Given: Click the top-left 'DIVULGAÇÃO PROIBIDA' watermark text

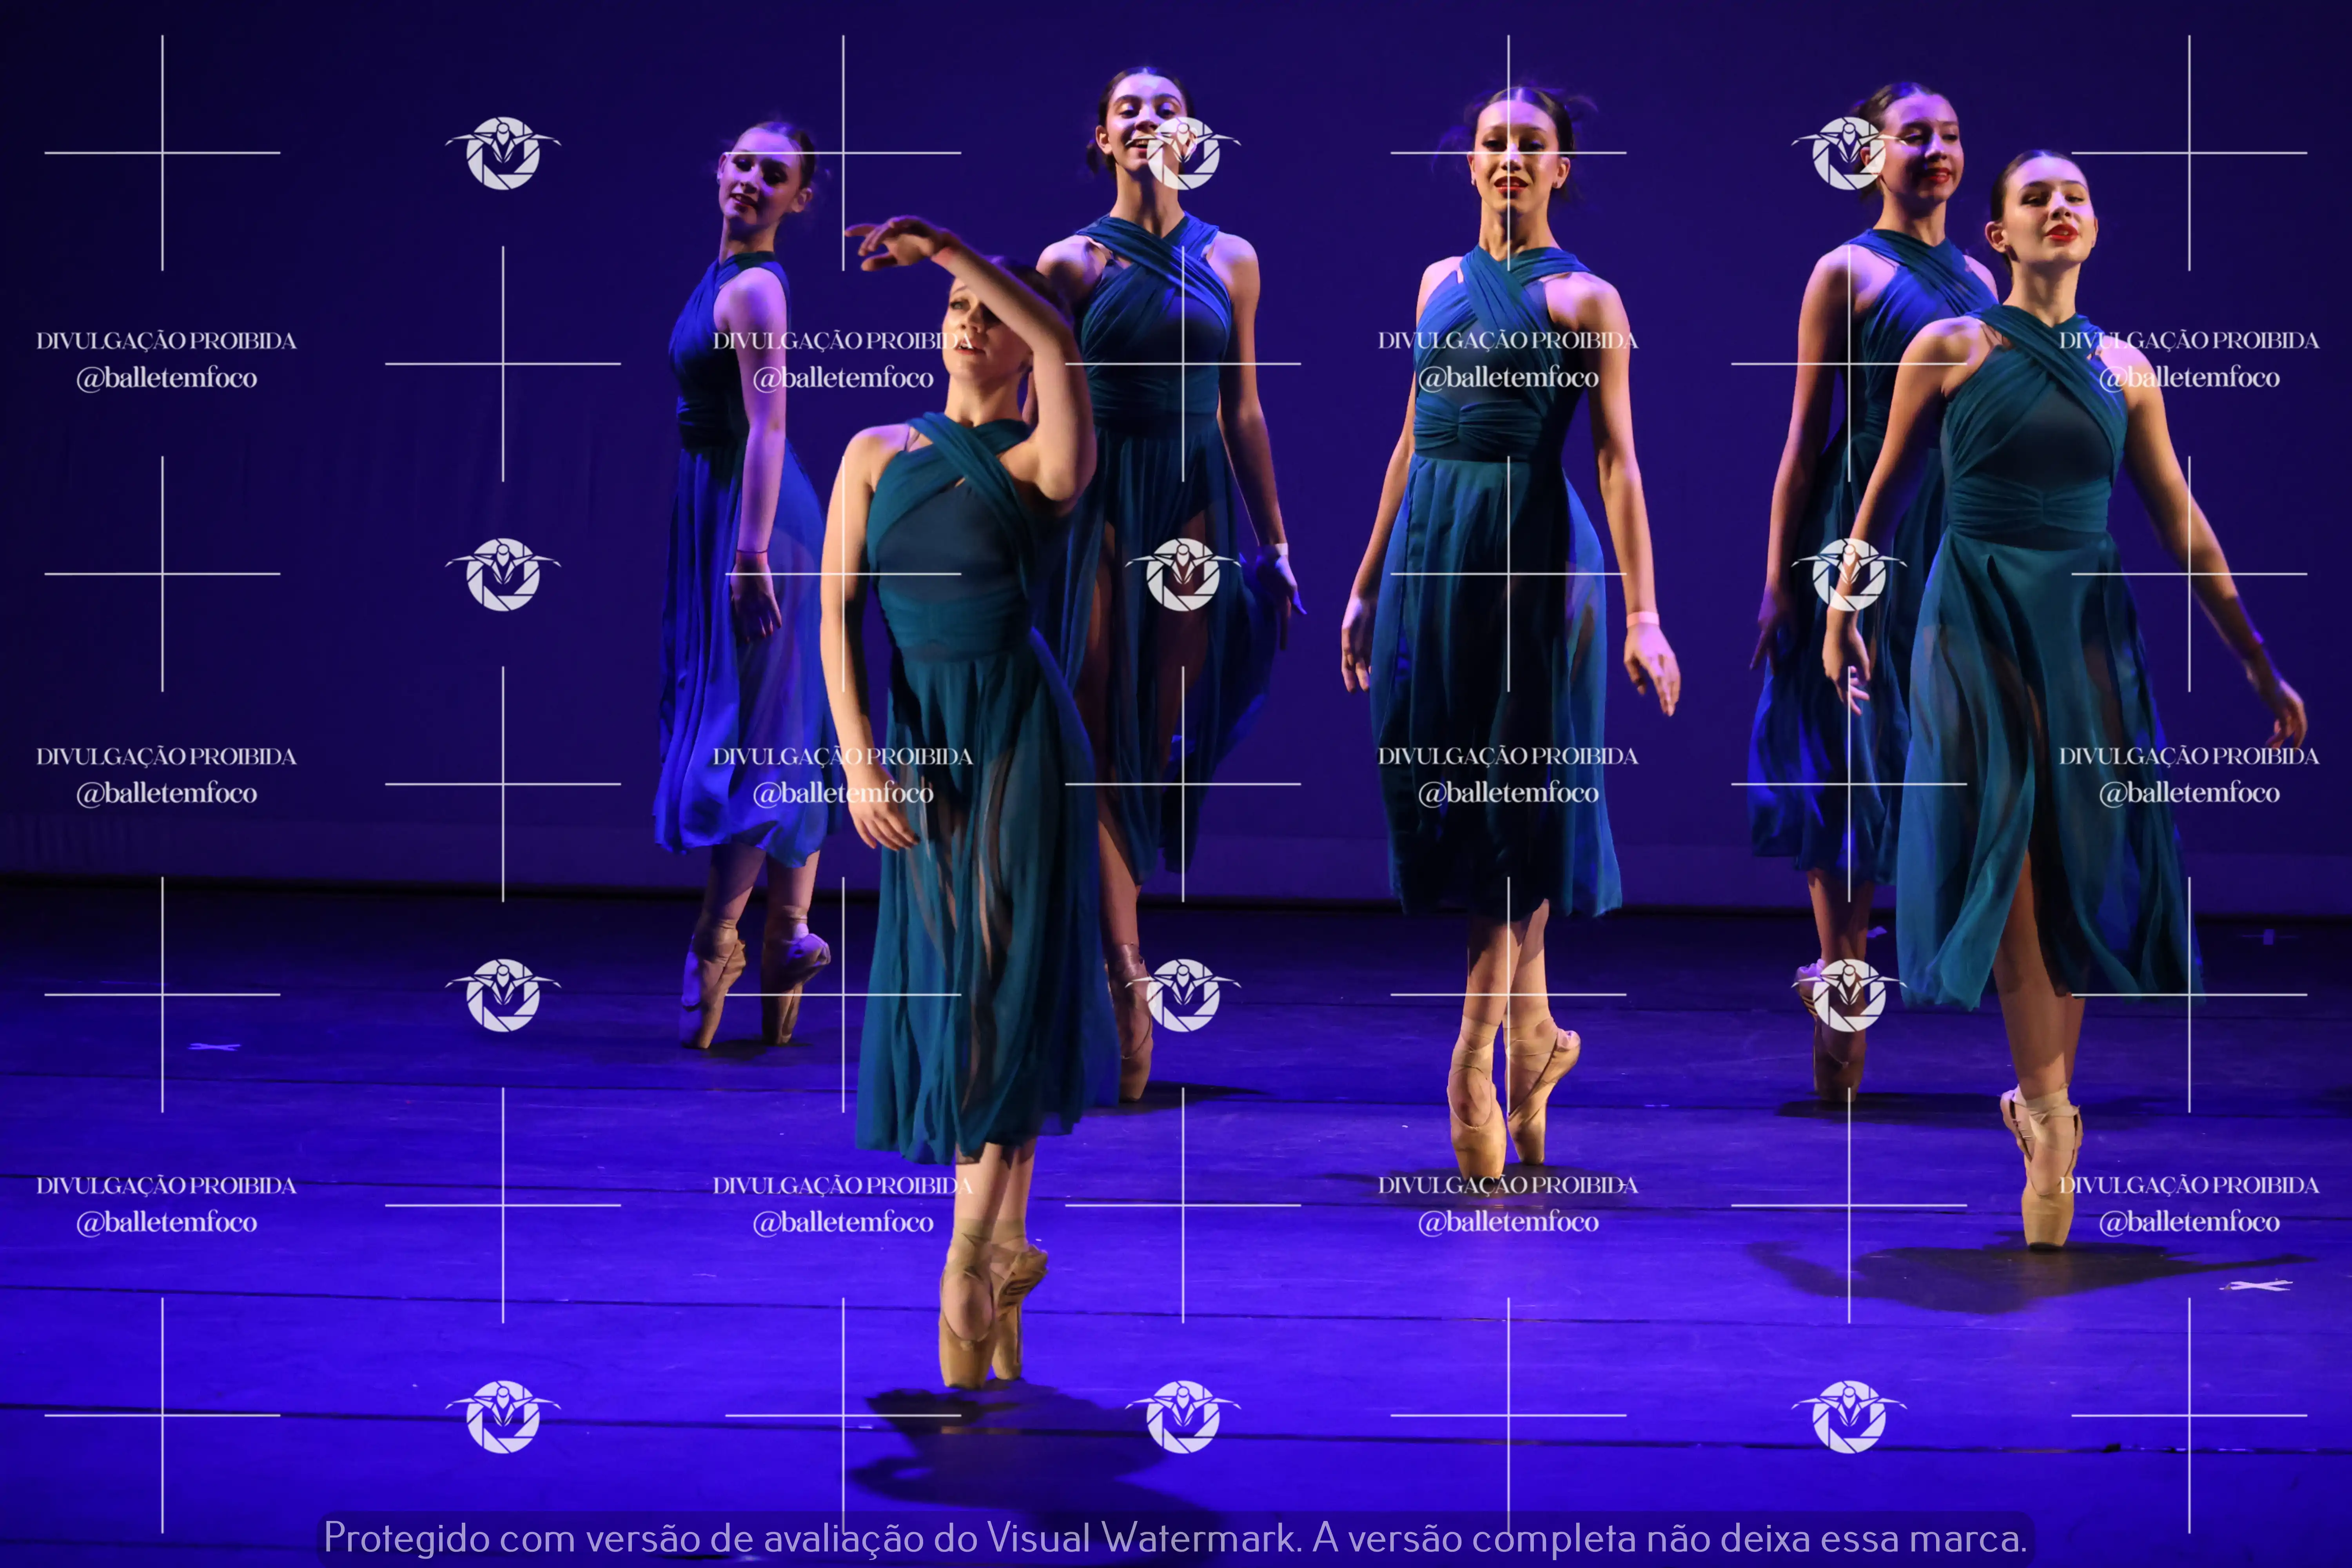Looking at the screenshot, I should [166, 341].
